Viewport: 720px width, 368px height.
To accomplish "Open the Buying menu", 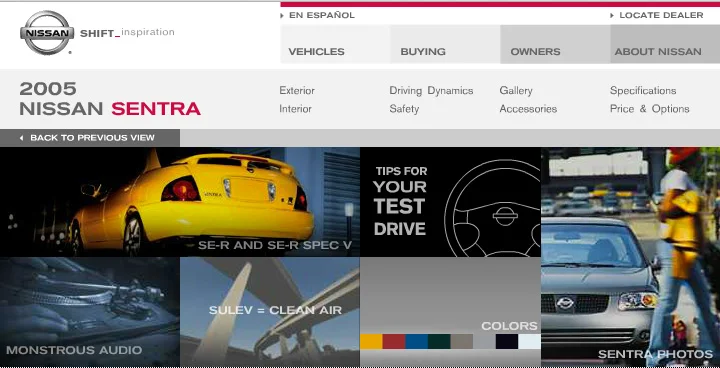I will tap(445, 45).
